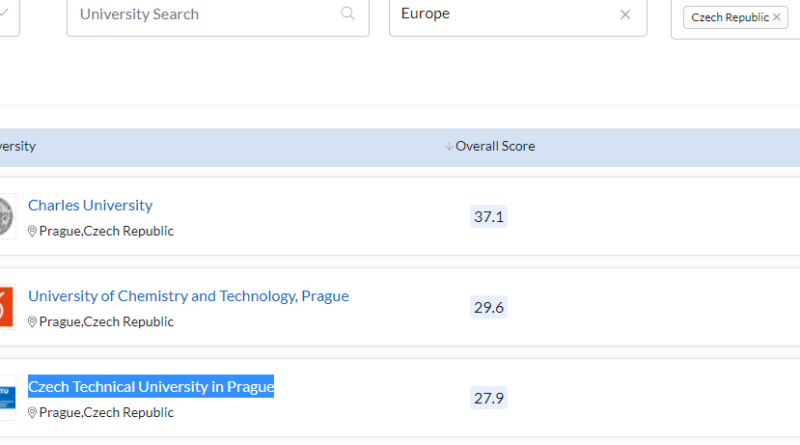Open Charles University link
Screen dimensions: 800x445
(90, 205)
